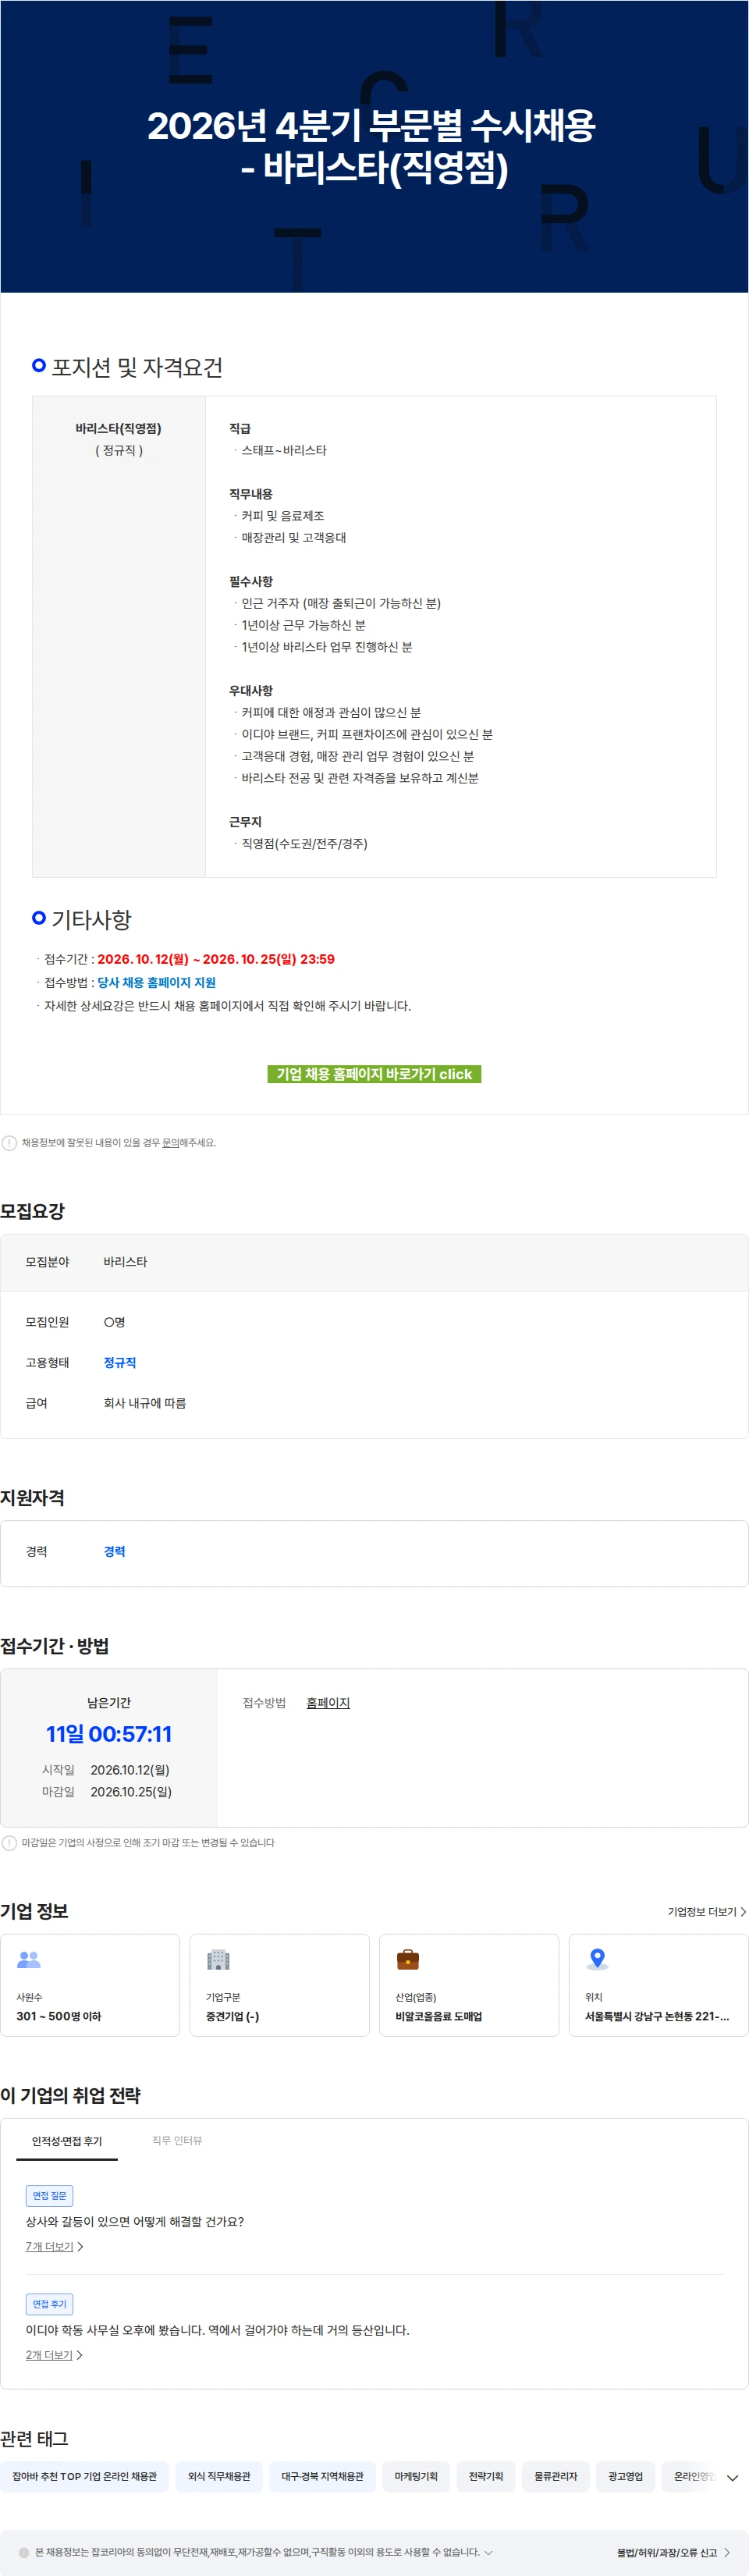Image resolution: width=749 pixels, height=2576 pixels.
Task: Select the 광고영업 tag
Action: 626,2476
